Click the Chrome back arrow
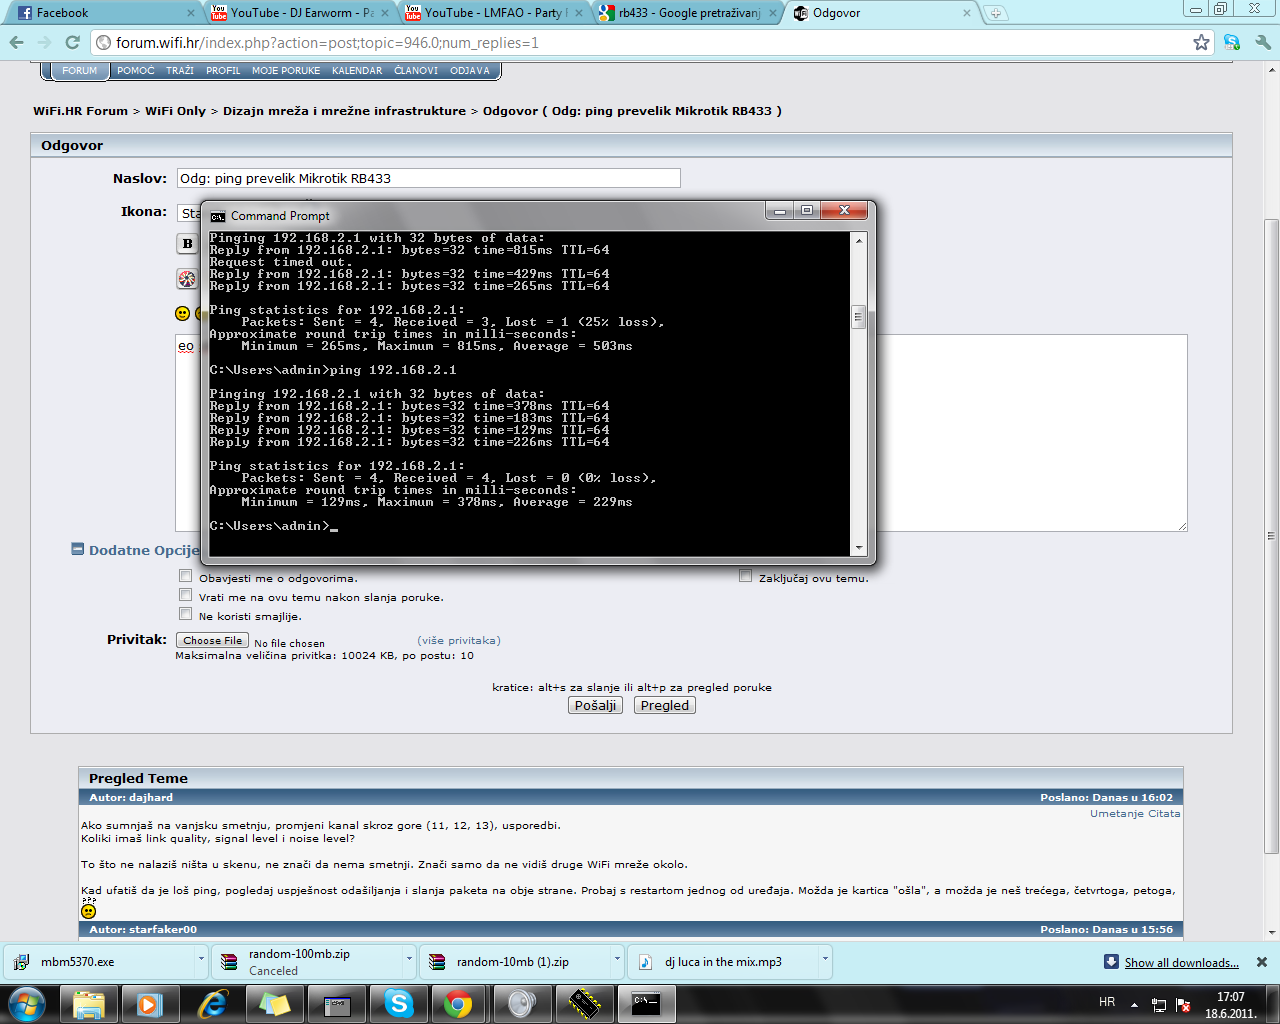1280x1024 pixels. pyautogui.click(x=16, y=43)
